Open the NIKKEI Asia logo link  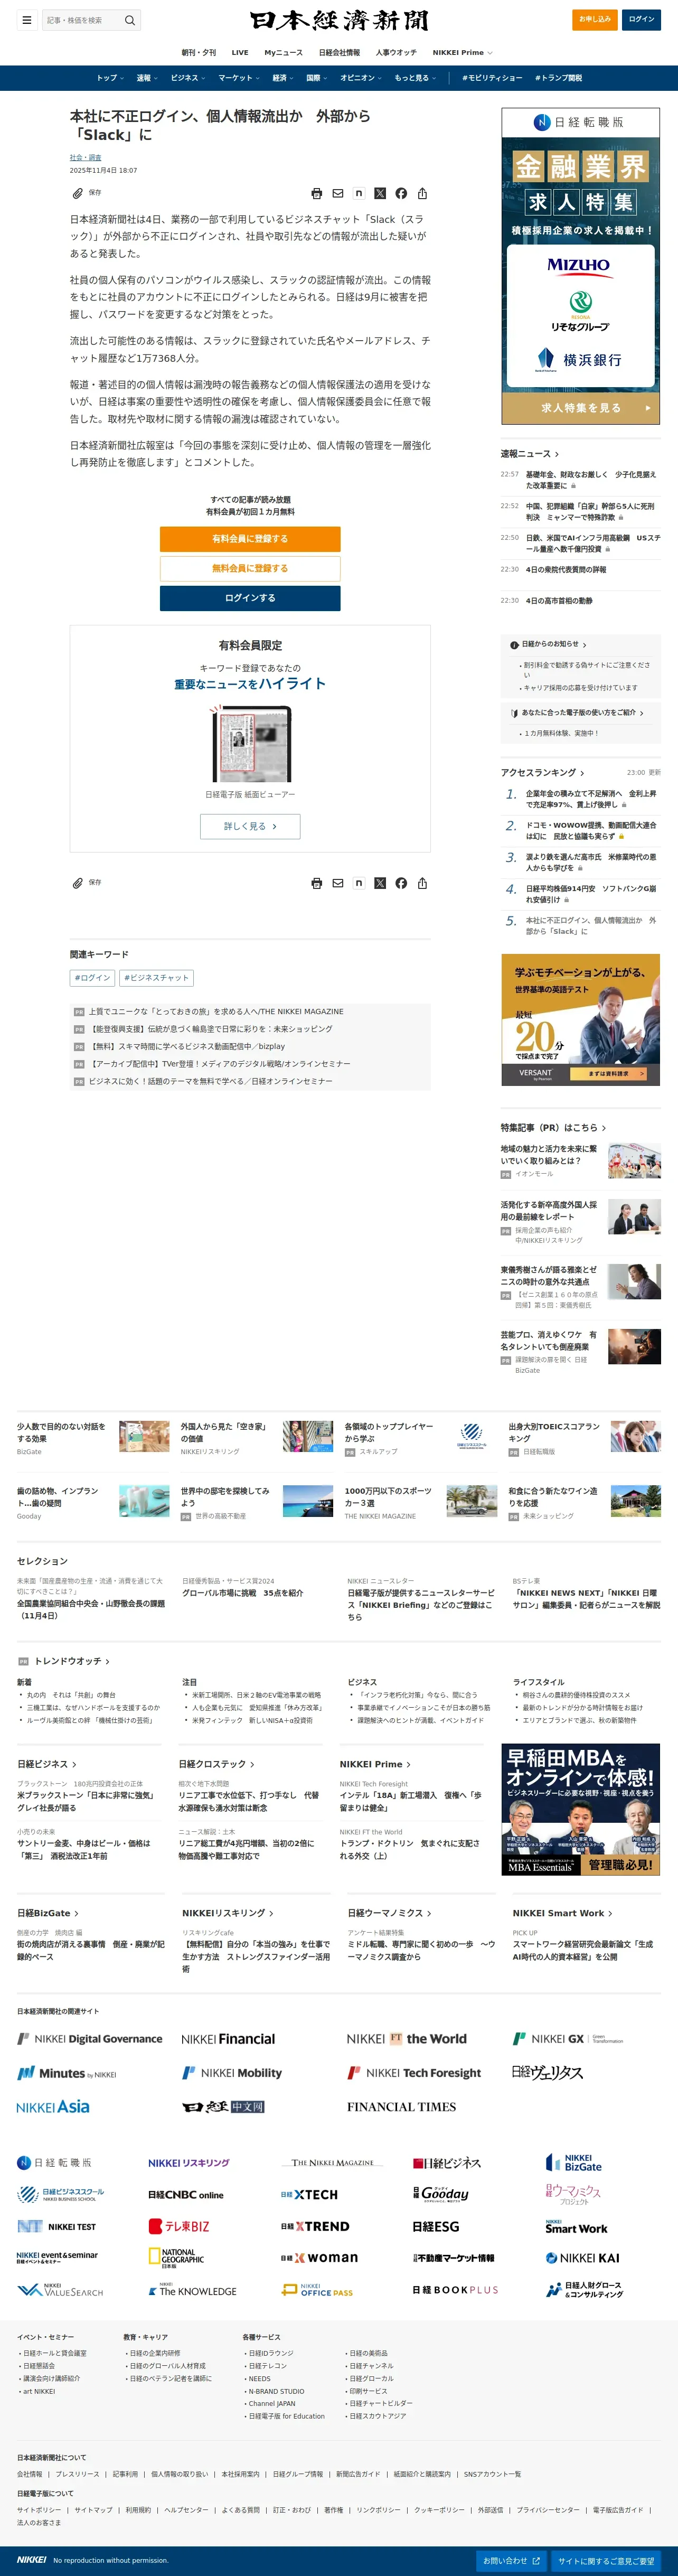(x=53, y=2107)
